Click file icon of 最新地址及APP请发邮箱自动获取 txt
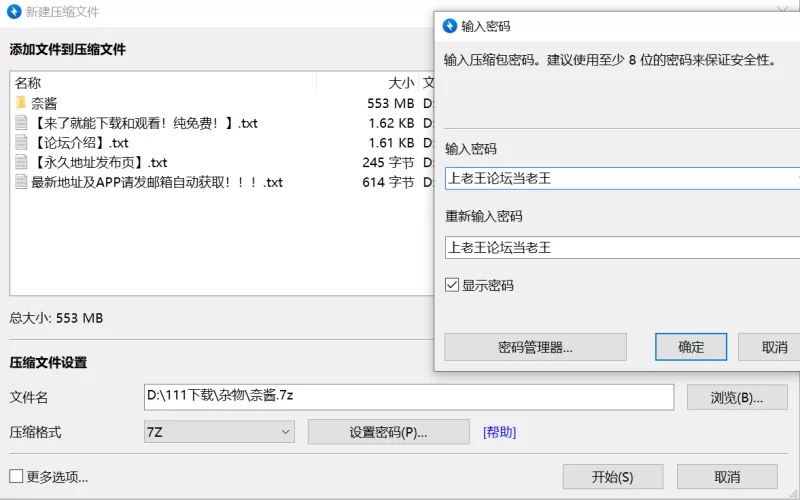The image size is (800, 500). pyautogui.click(x=21, y=182)
